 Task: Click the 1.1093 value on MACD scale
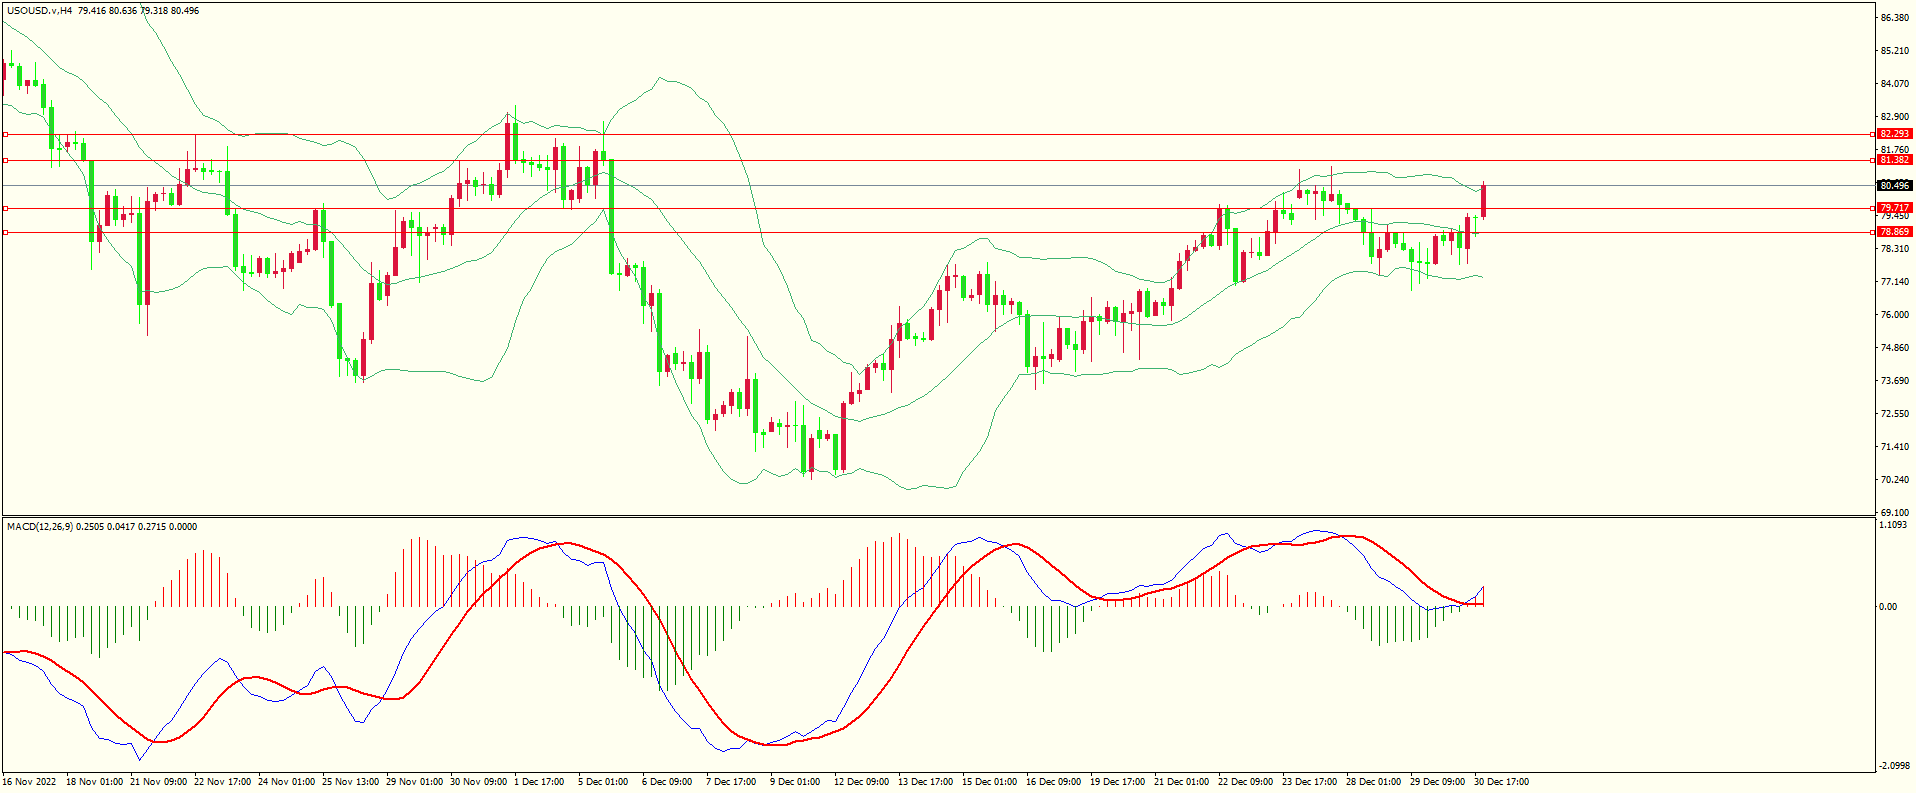1893,525
